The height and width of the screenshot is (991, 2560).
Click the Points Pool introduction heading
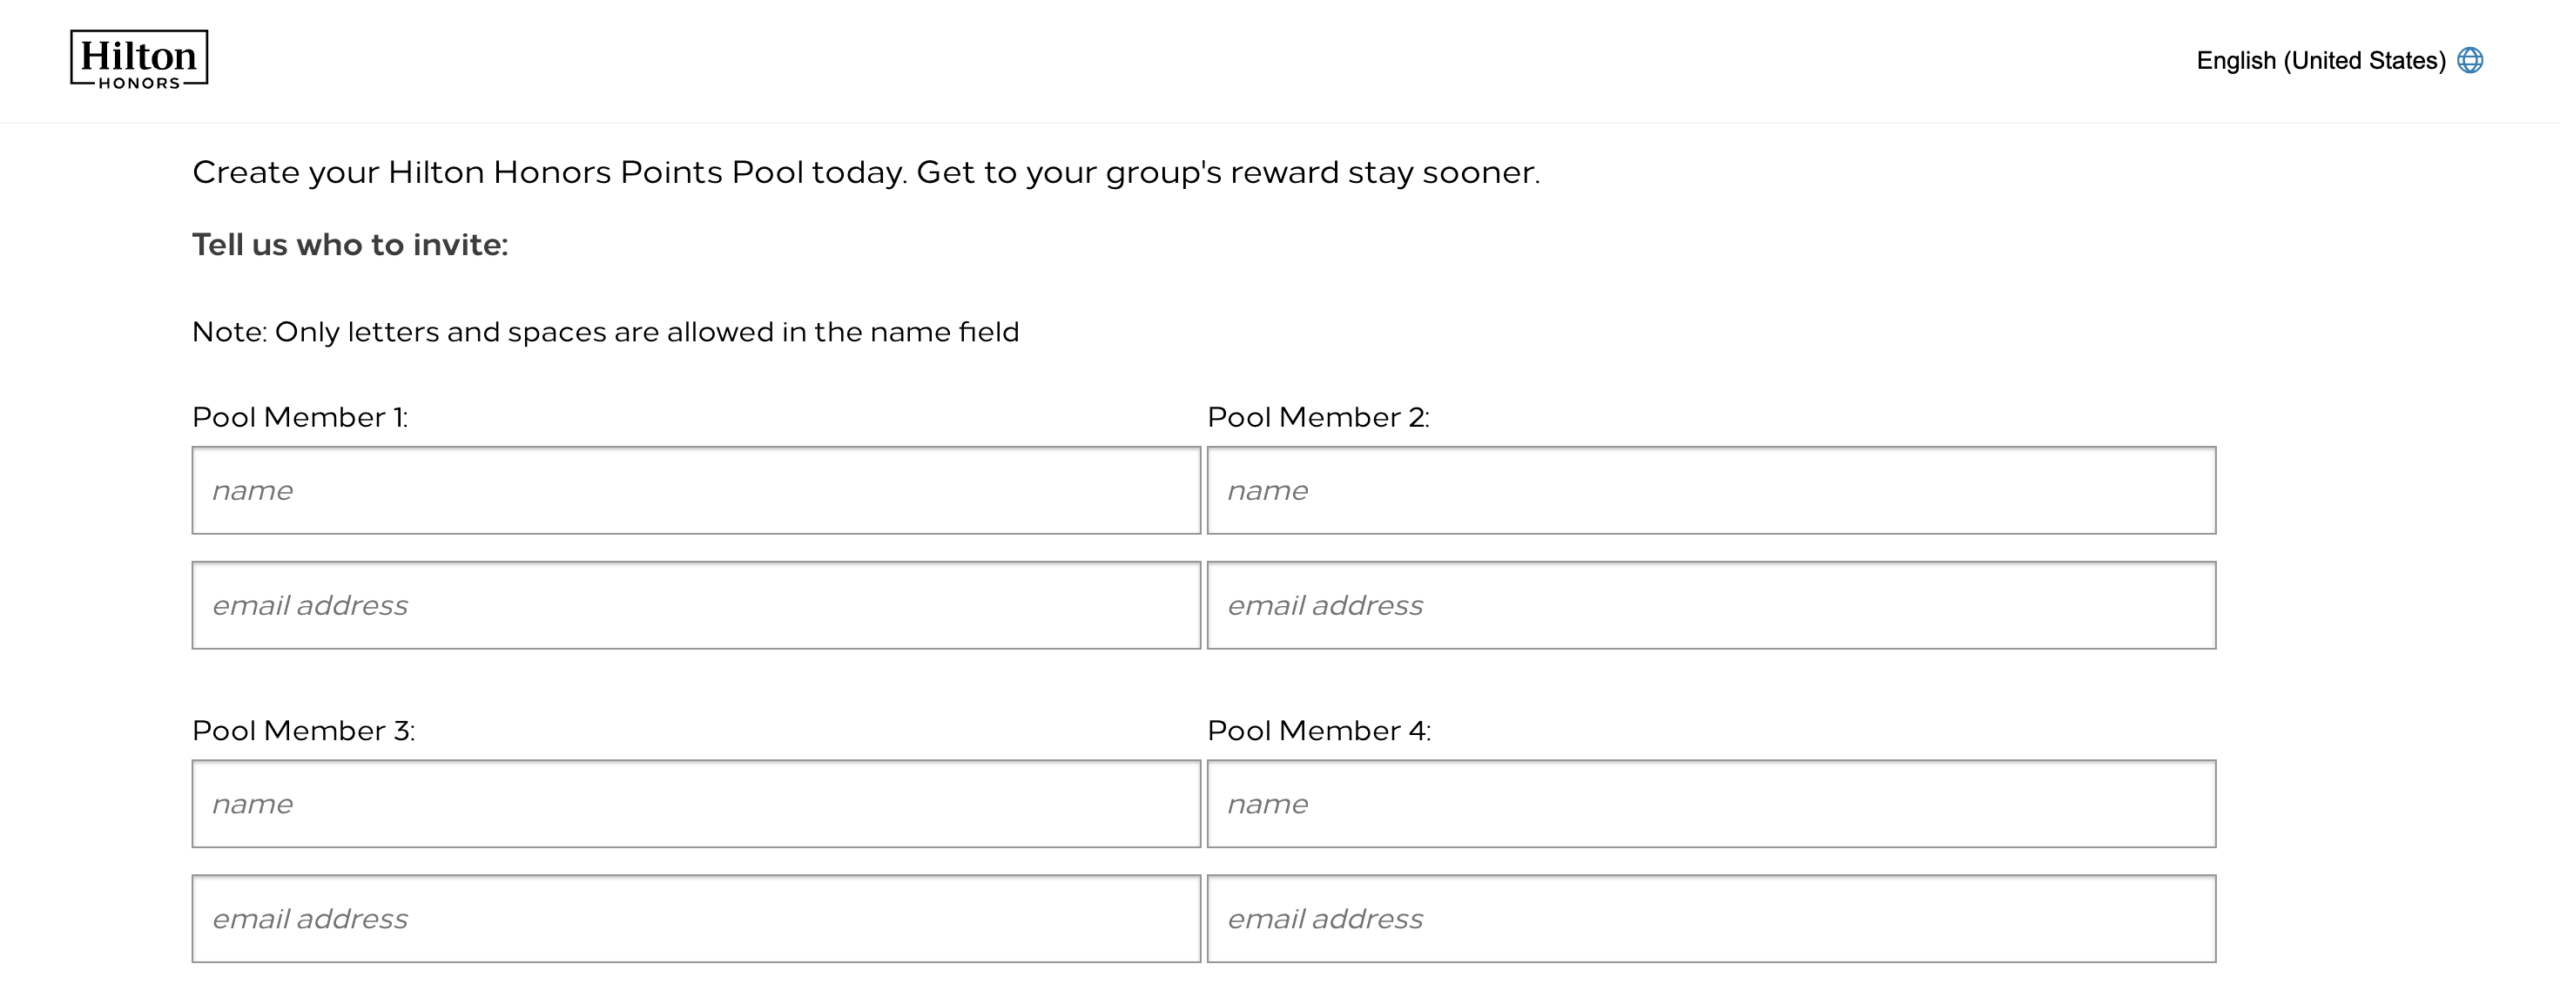[867, 171]
